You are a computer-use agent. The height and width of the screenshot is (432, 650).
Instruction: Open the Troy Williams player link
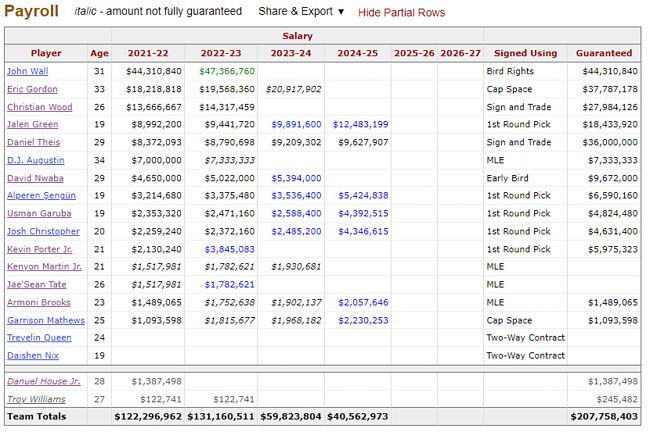coord(35,398)
